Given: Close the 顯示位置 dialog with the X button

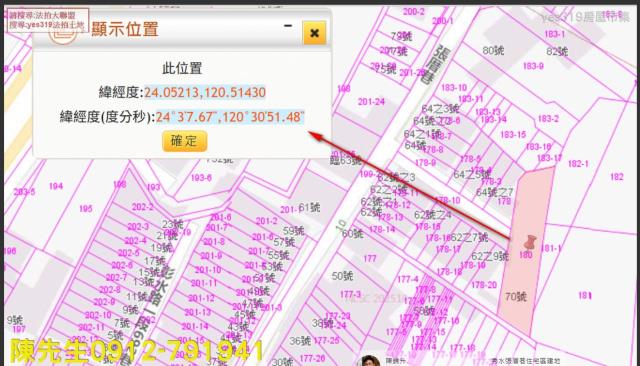Looking at the screenshot, I should 314,33.
